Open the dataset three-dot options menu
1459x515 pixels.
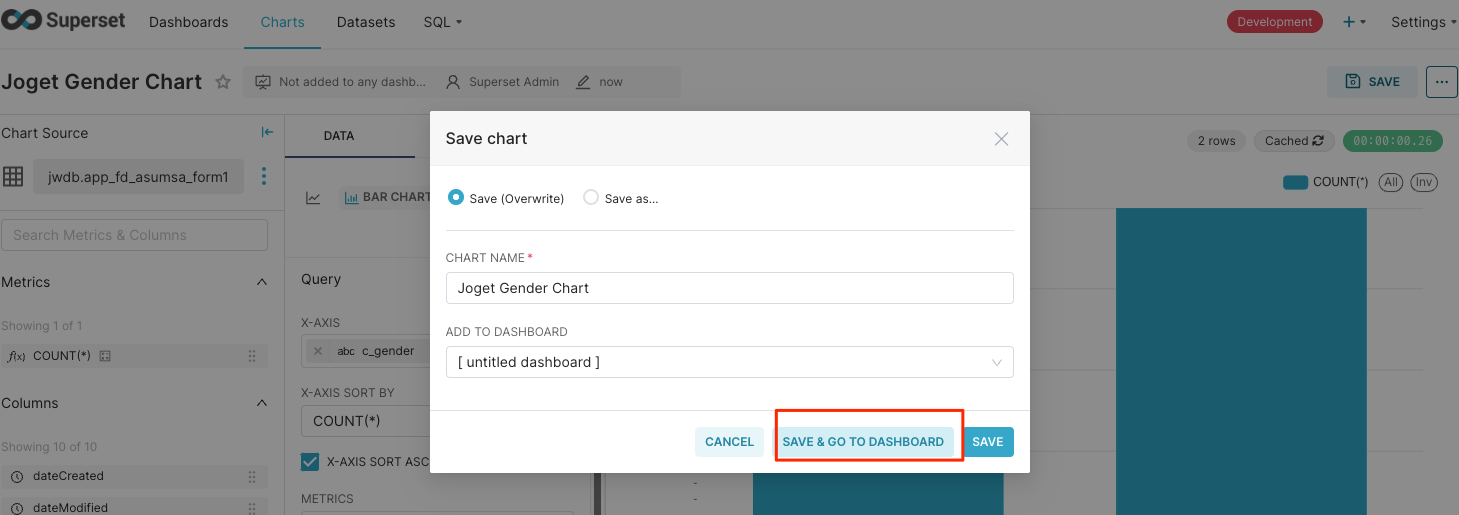(x=264, y=177)
